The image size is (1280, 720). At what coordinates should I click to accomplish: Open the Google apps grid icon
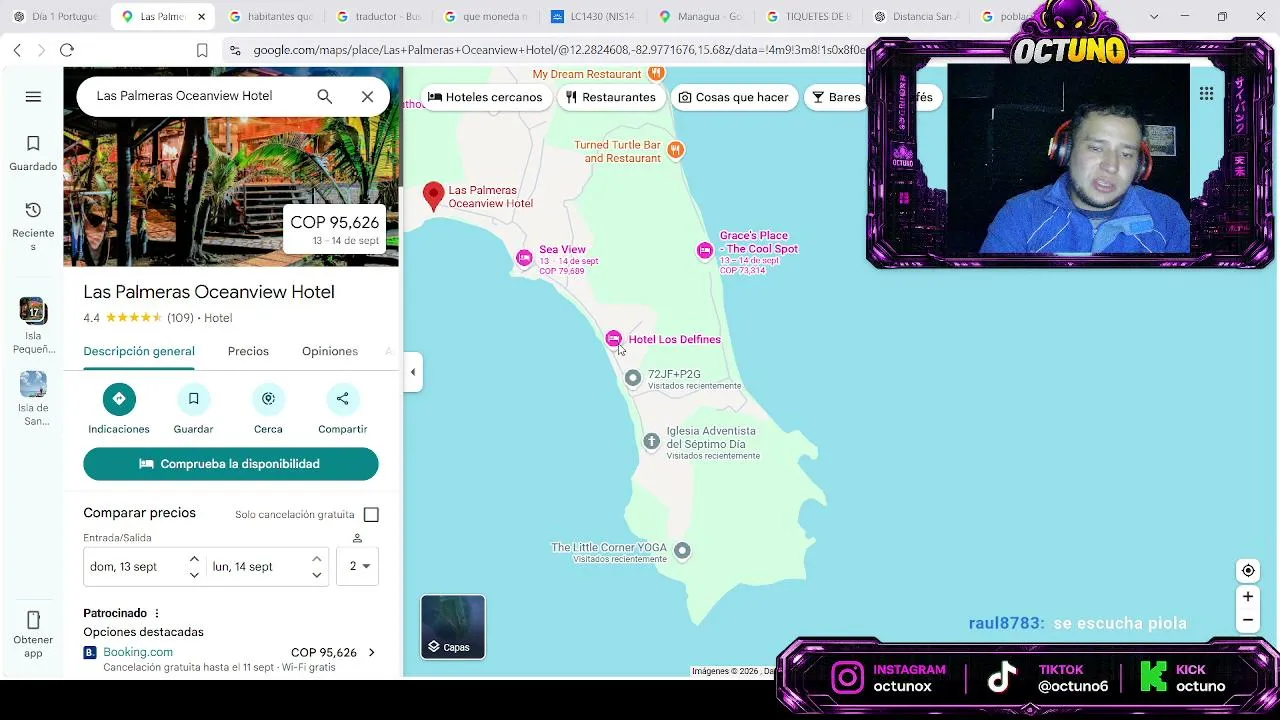coord(1207,93)
